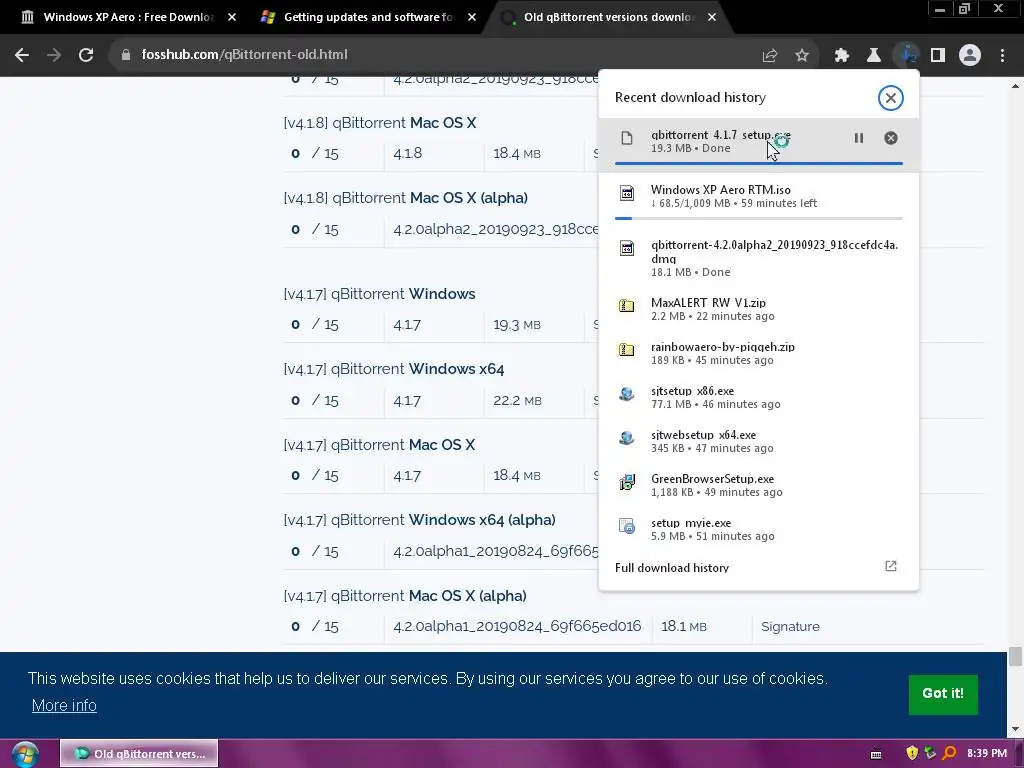Close the Getting updates and software tab

pos(472,17)
